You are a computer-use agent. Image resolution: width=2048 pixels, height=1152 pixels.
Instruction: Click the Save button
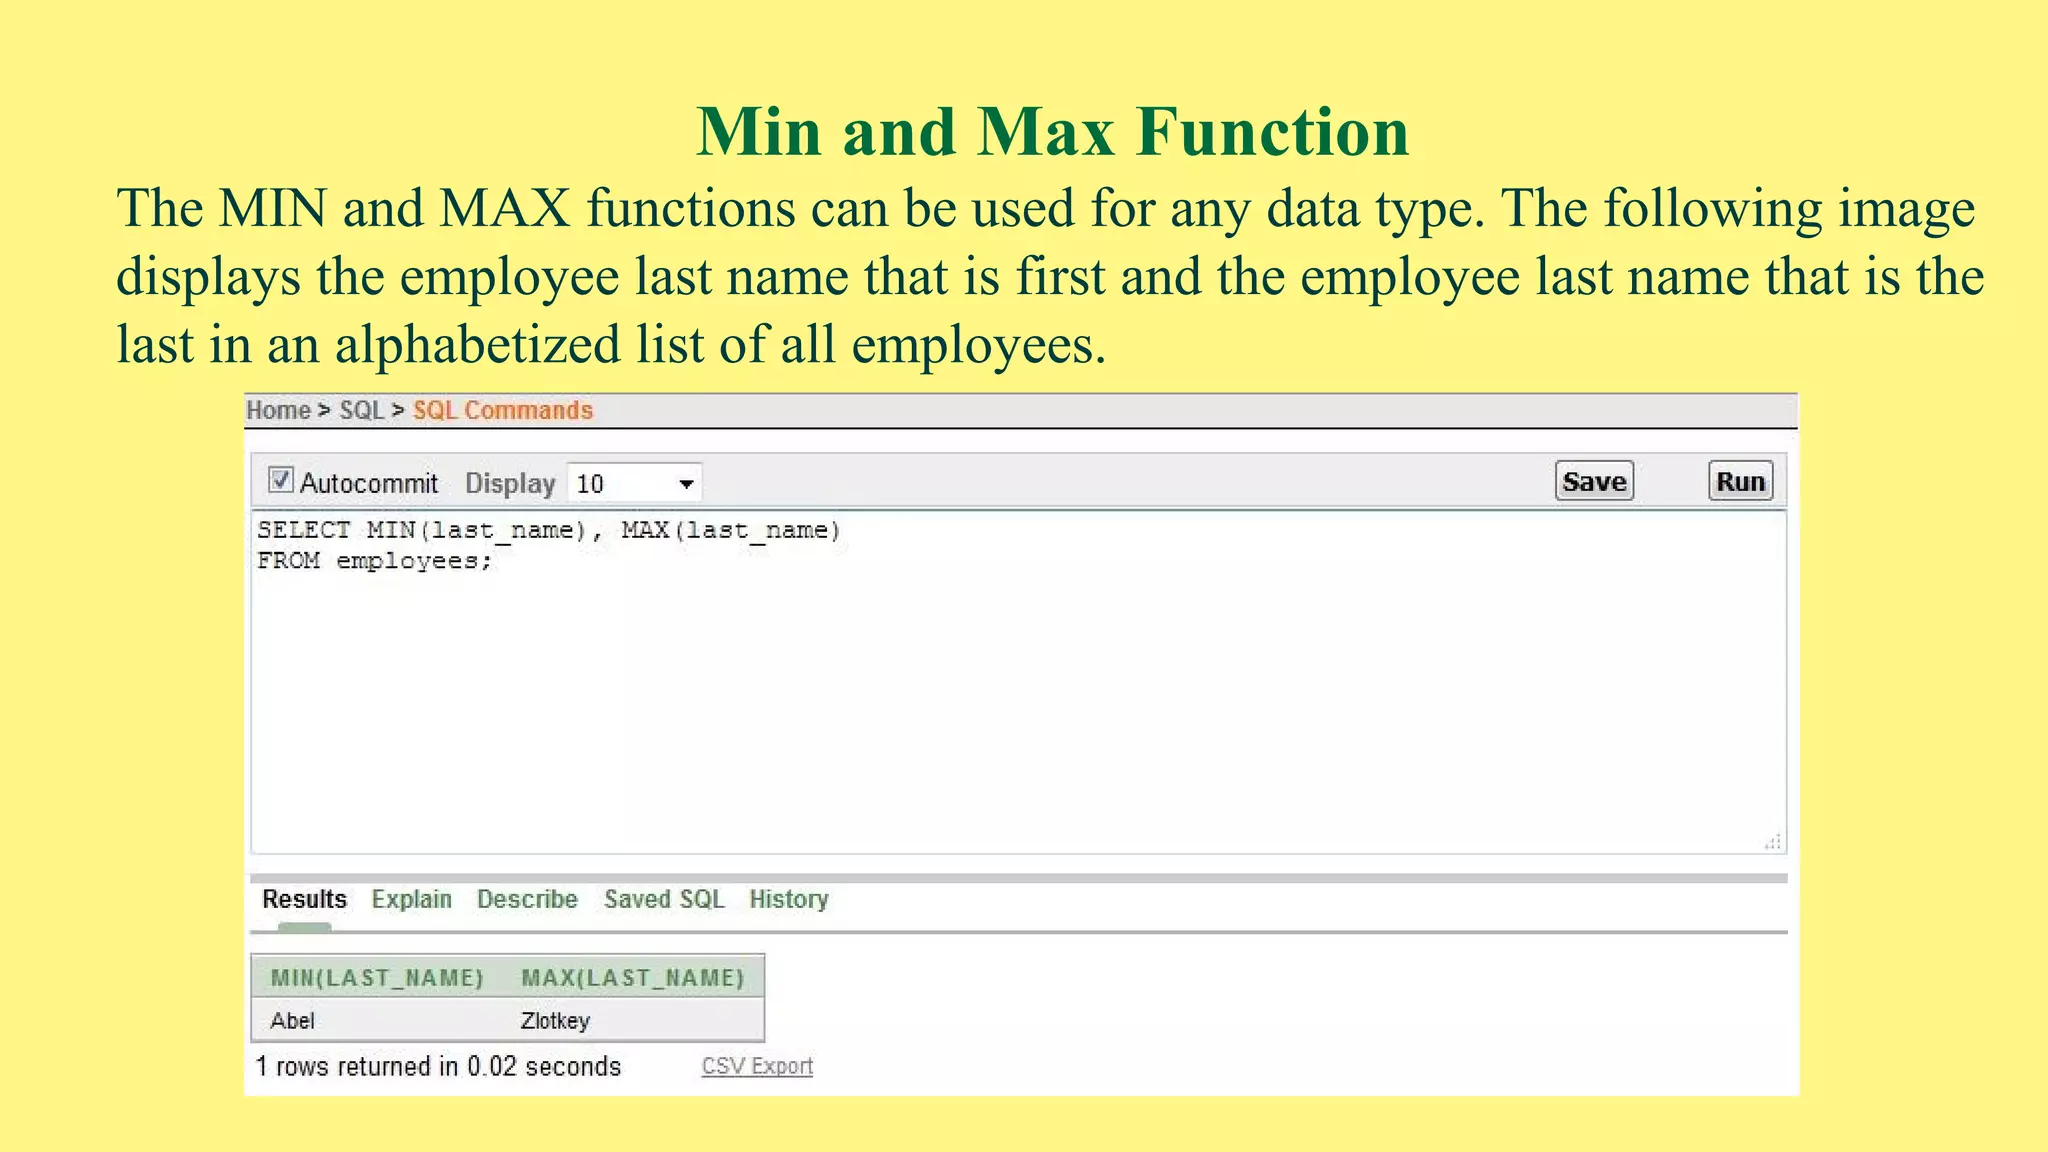pyautogui.click(x=1594, y=481)
